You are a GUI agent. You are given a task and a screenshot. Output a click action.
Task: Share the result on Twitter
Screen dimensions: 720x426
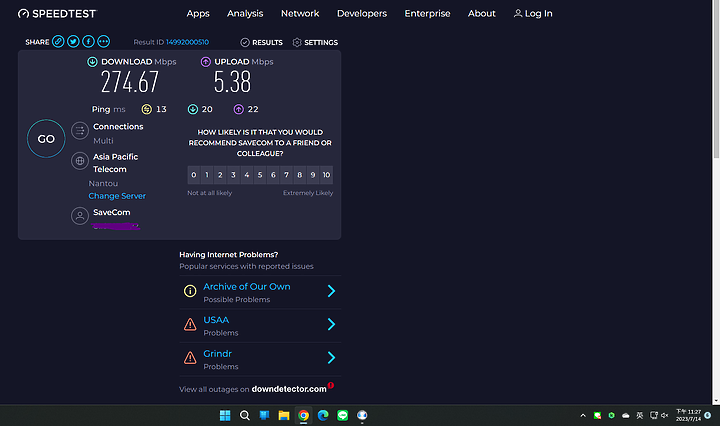[73, 41]
